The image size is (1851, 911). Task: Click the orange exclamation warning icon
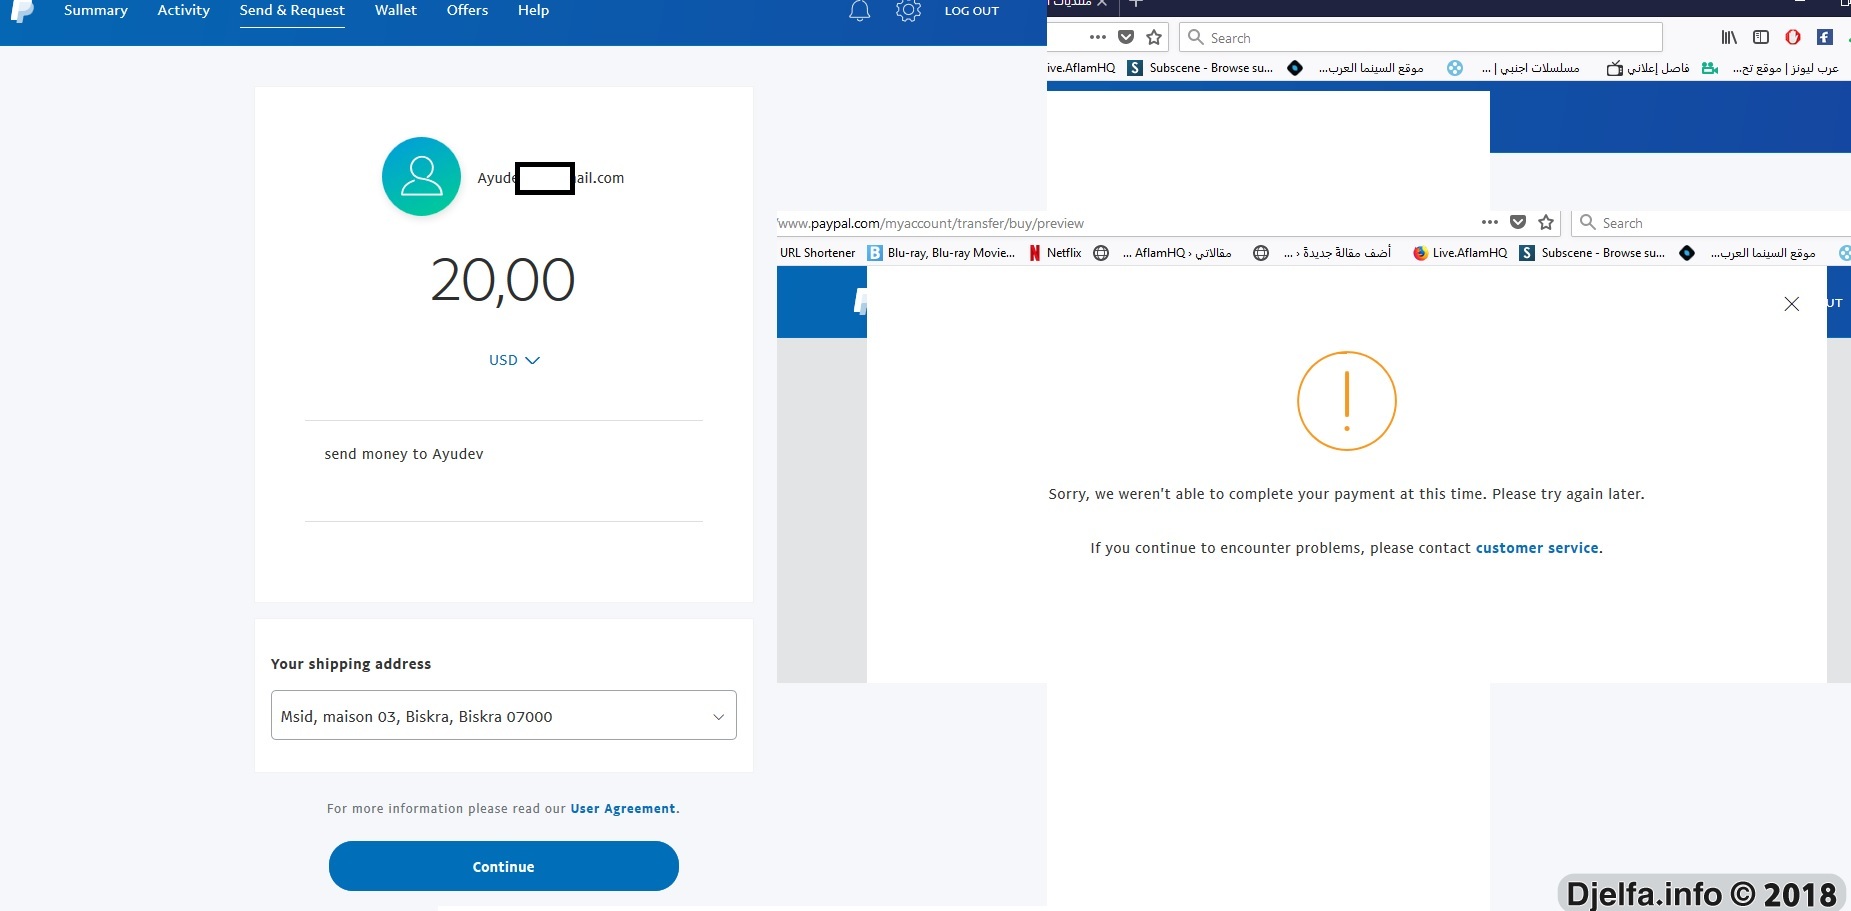(x=1346, y=400)
